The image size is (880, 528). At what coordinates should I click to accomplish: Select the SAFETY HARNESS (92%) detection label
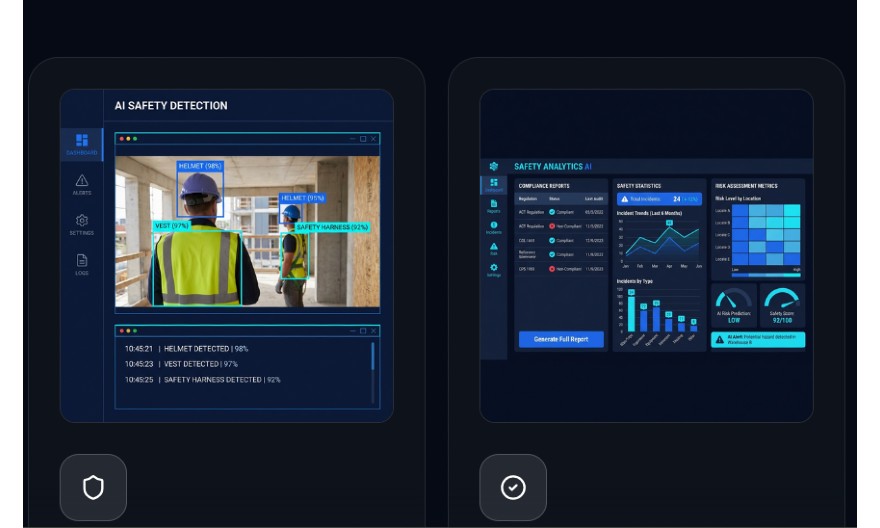pyautogui.click(x=332, y=227)
